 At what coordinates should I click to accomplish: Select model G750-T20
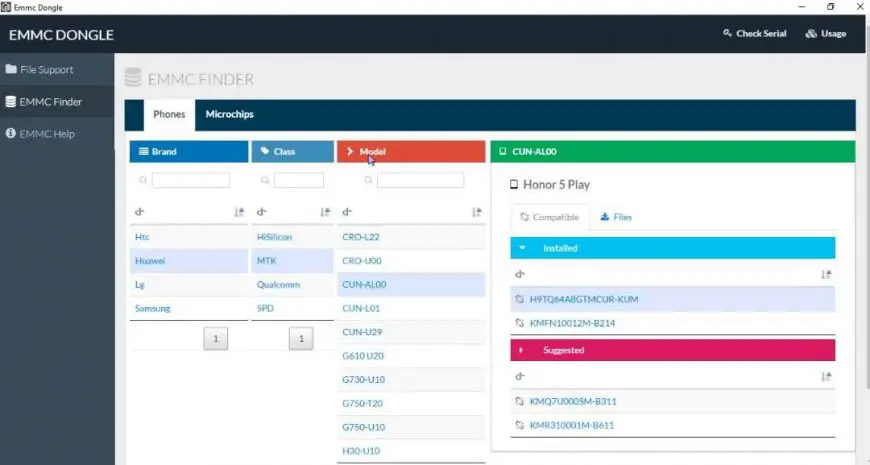coord(411,403)
